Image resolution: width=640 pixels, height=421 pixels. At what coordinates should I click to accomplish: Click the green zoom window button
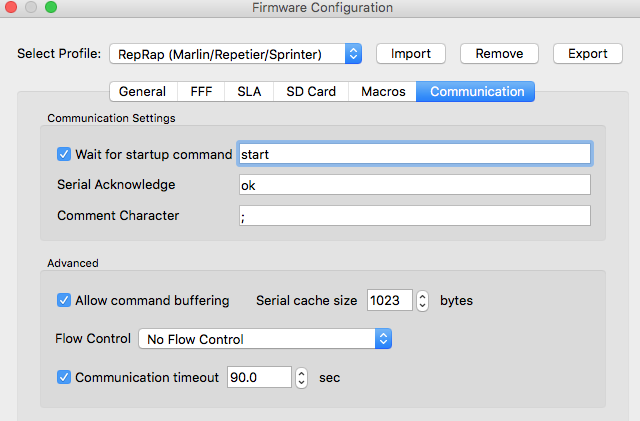coord(51,7)
